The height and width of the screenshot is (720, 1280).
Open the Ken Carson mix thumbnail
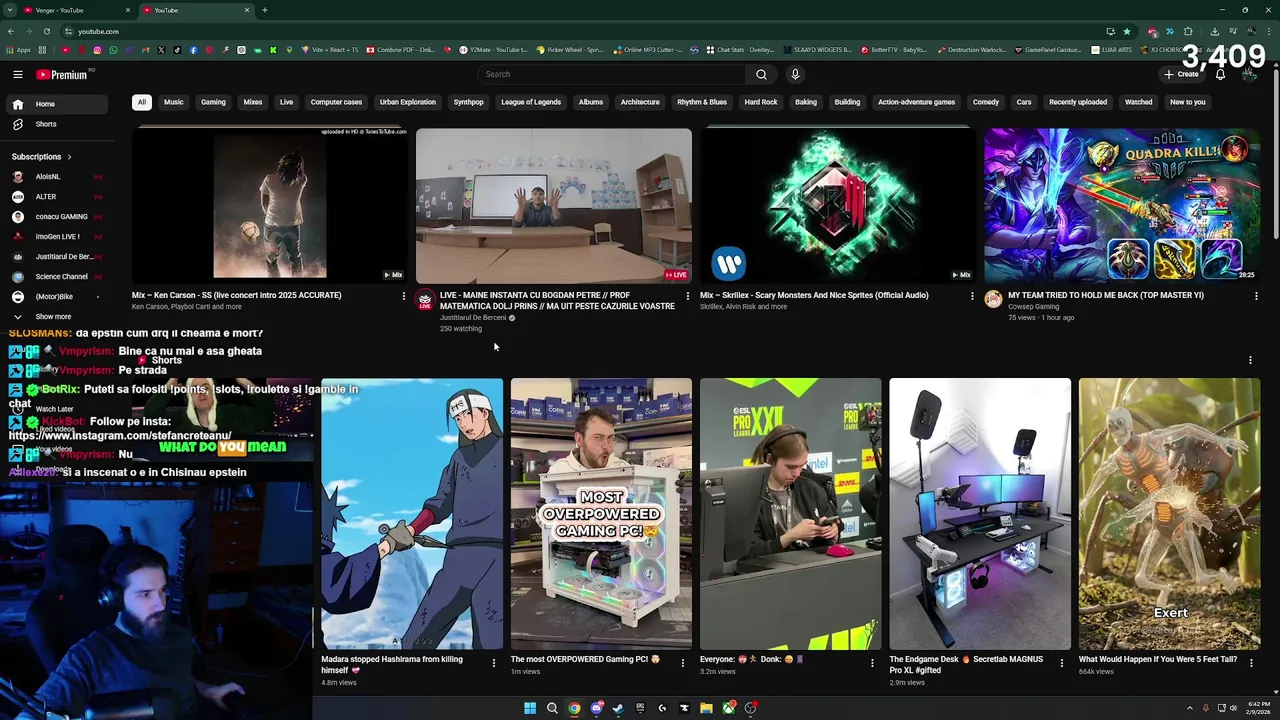(270, 205)
